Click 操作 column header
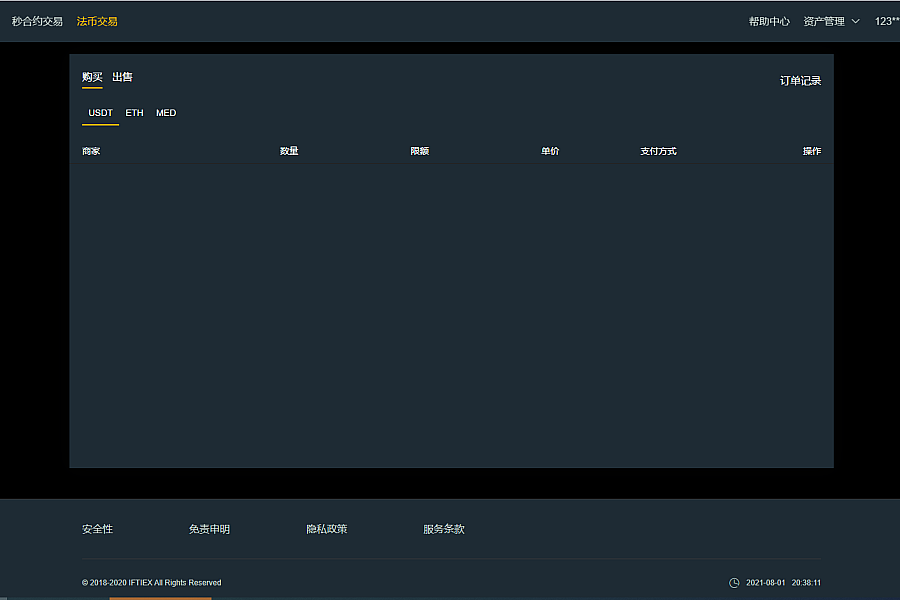This screenshot has width=900, height=600. 812,151
